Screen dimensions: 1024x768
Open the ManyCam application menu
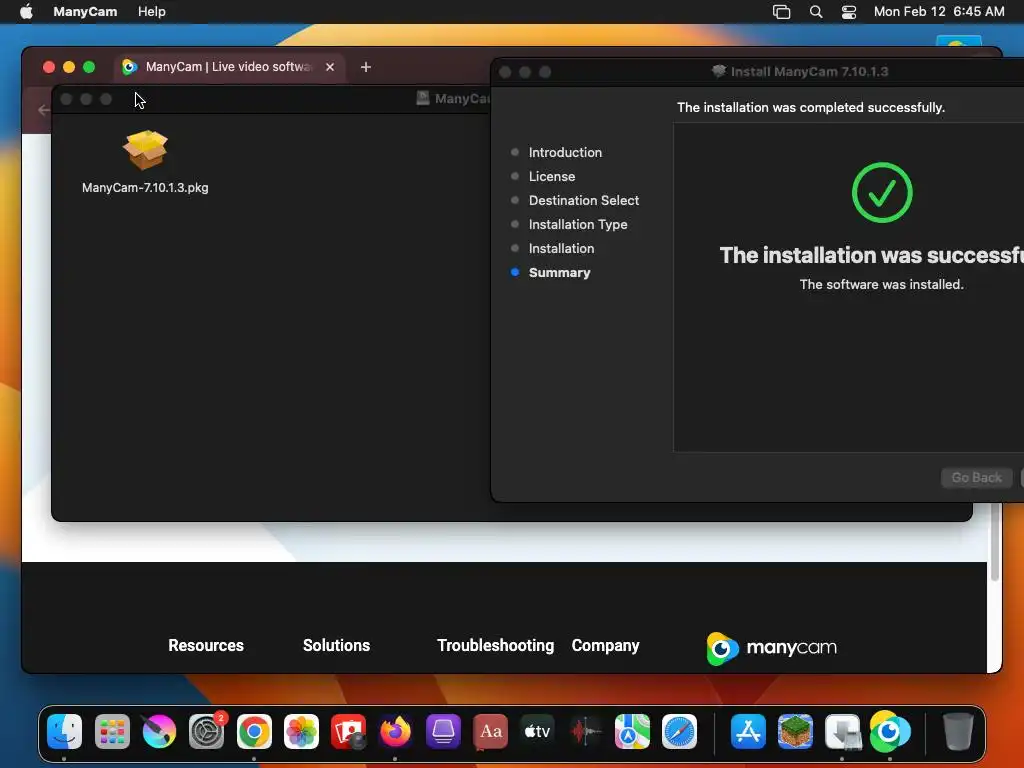click(x=85, y=12)
